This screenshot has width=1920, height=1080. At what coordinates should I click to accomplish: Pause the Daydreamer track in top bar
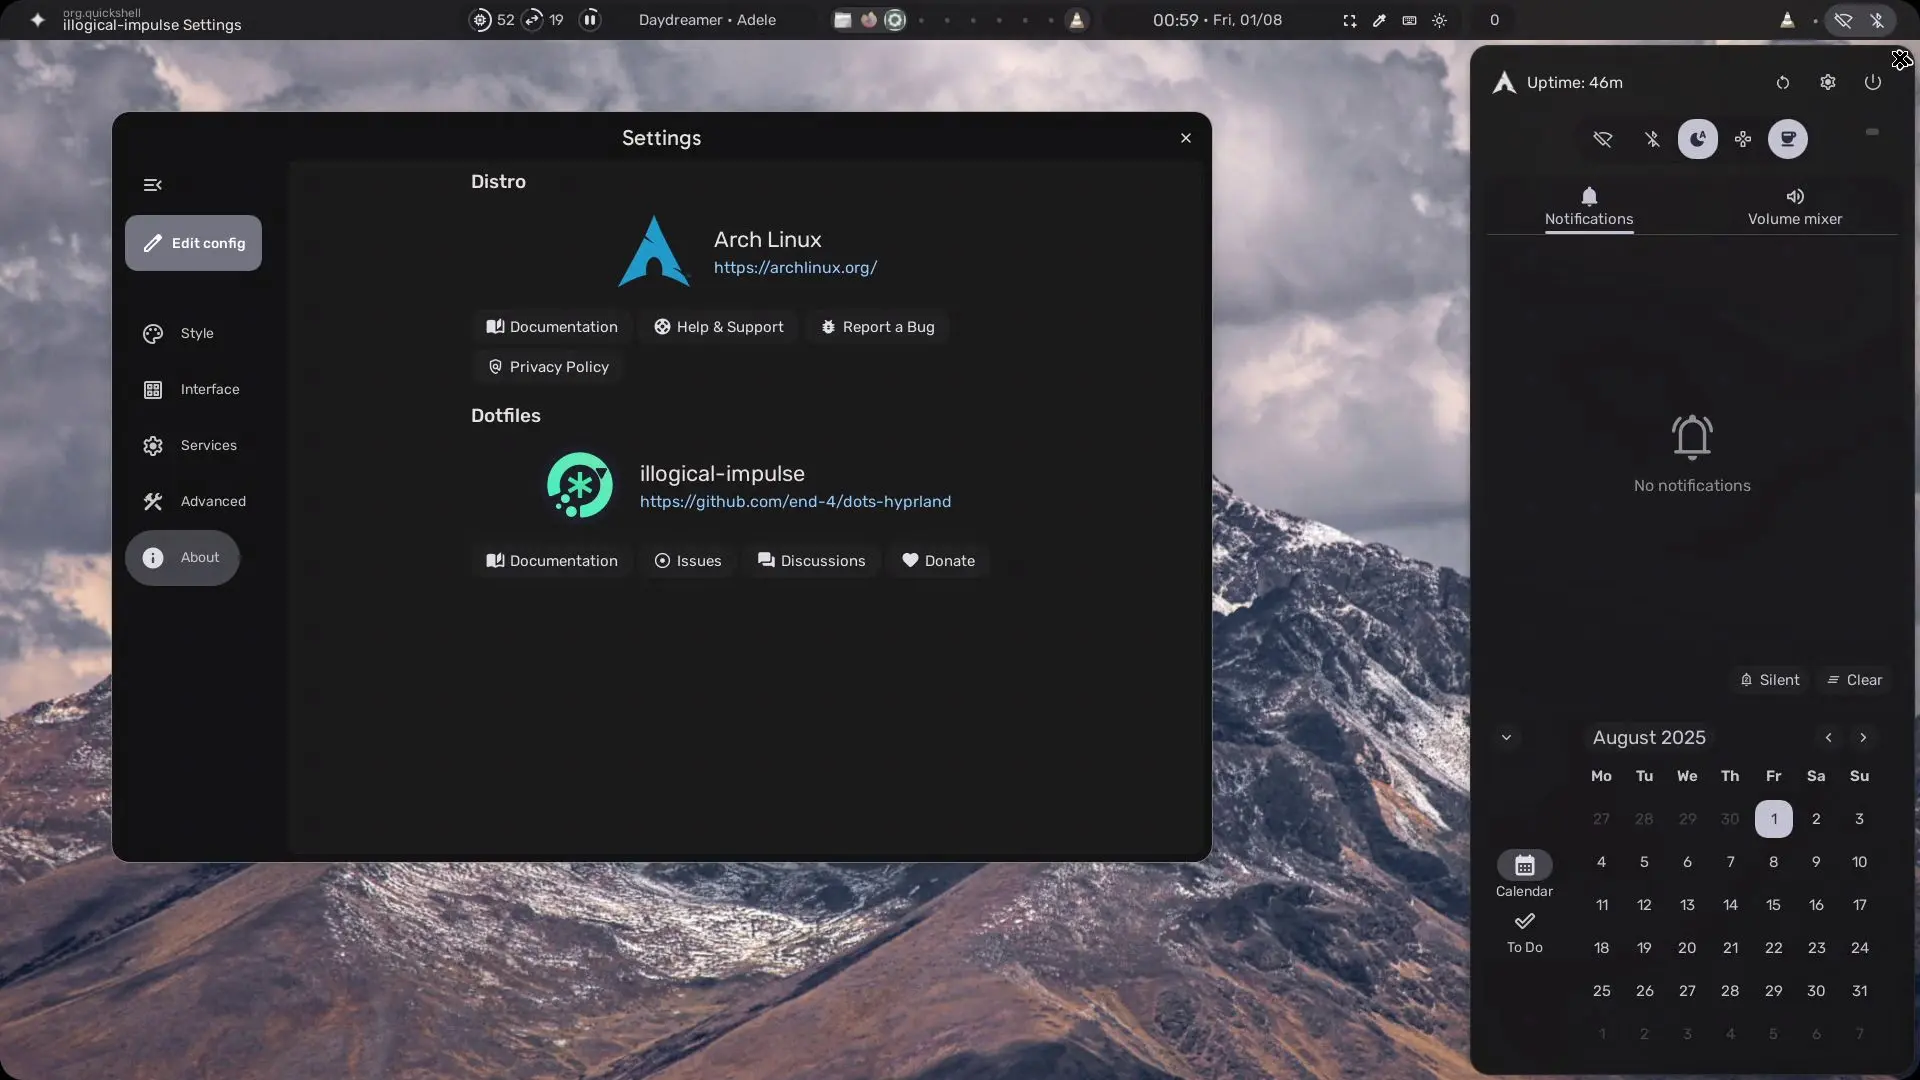click(x=590, y=20)
